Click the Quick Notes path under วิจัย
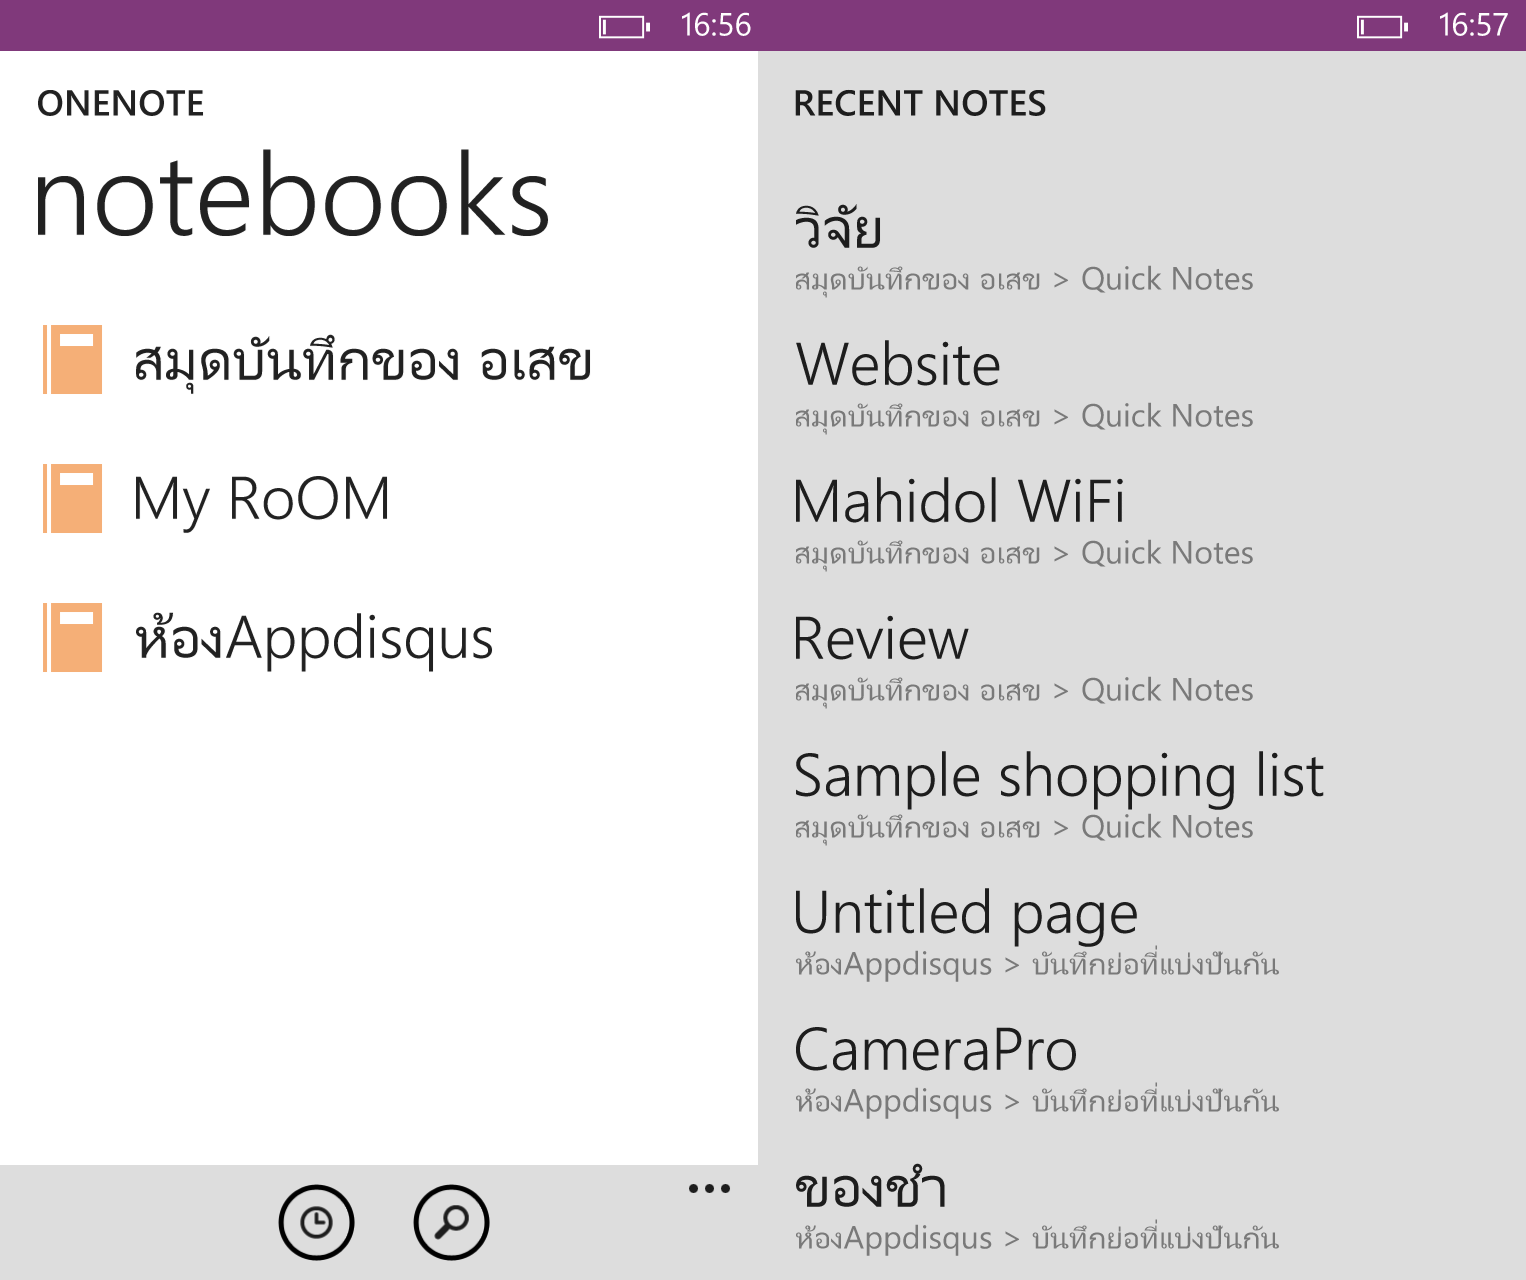1526x1280 pixels. click(x=1023, y=280)
